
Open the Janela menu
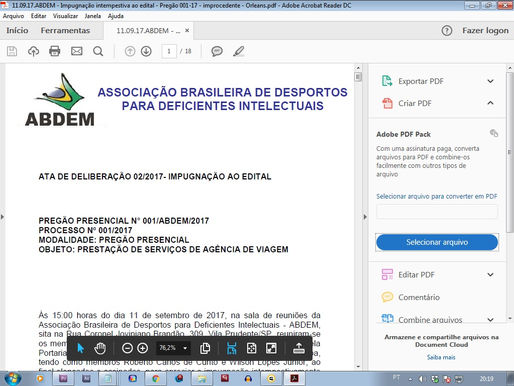(x=93, y=16)
